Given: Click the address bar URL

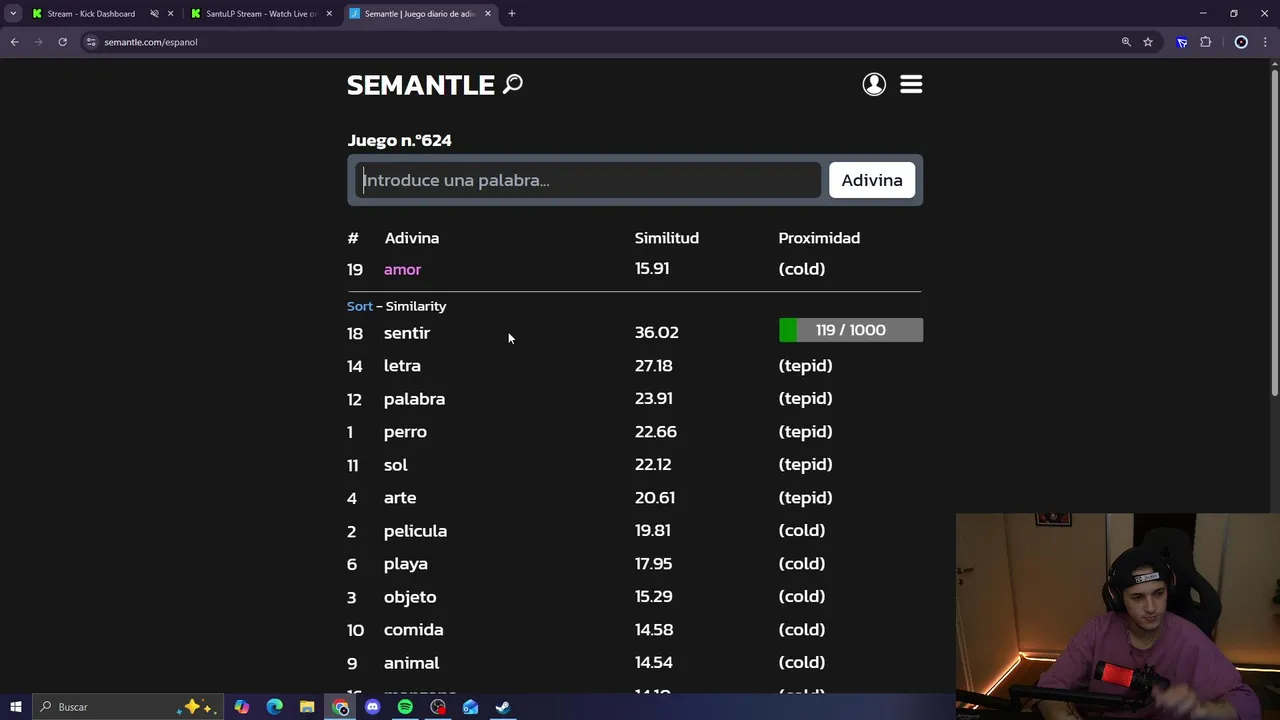Looking at the screenshot, I should coord(151,42).
